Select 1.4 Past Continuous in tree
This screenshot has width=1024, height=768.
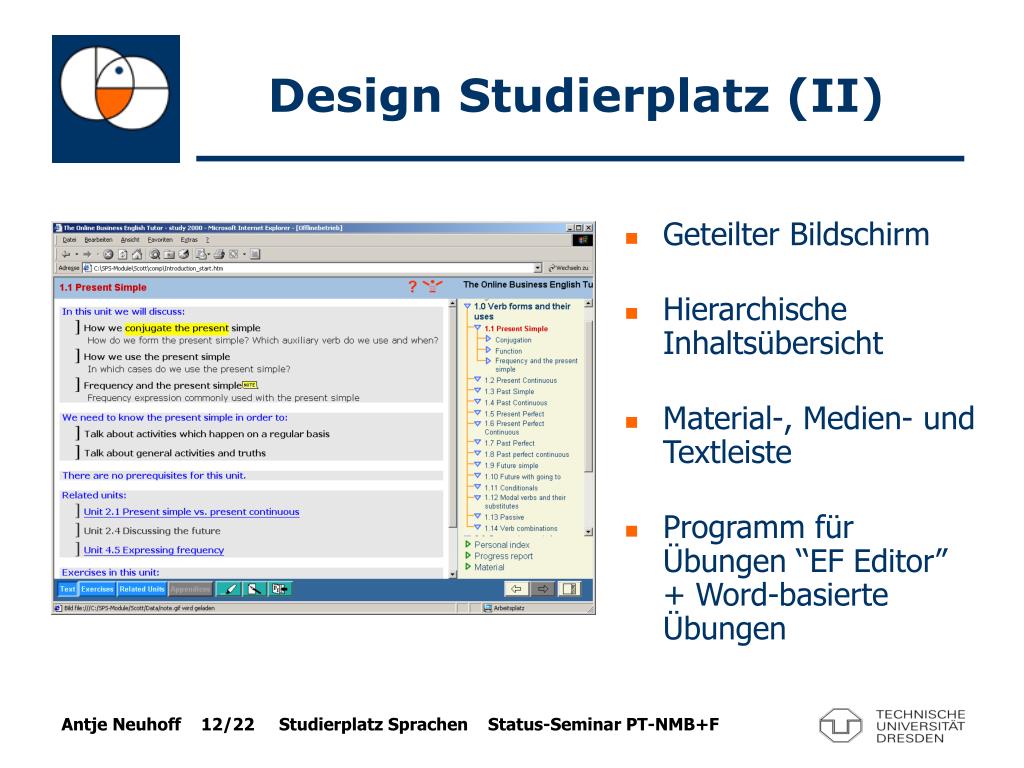pos(516,403)
